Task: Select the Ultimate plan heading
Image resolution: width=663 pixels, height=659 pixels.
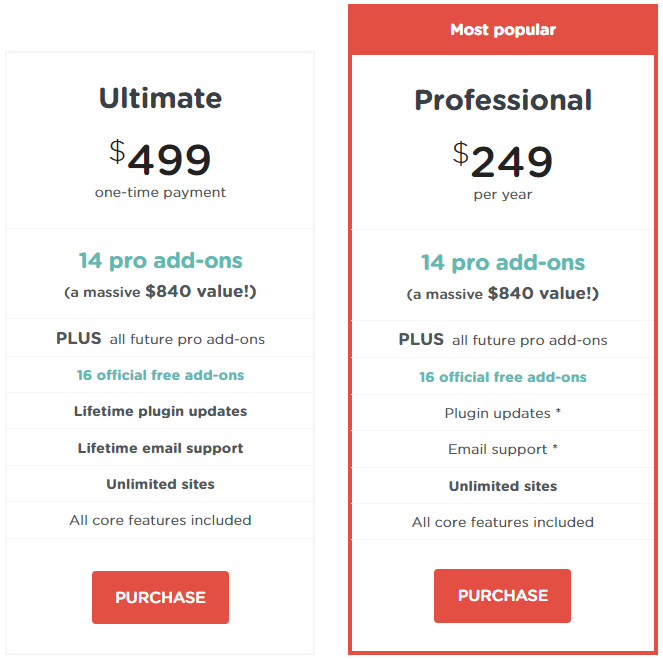Action: 160,98
